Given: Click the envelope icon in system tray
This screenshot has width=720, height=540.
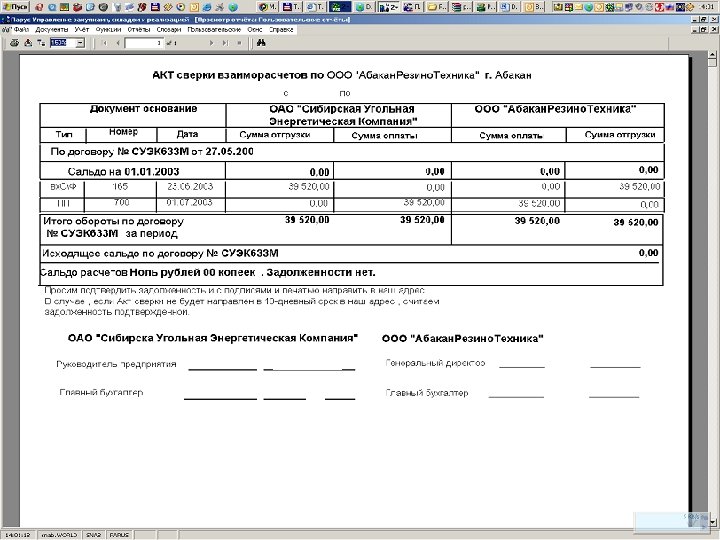Looking at the screenshot, I should pyautogui.click(x=578, y=7).
